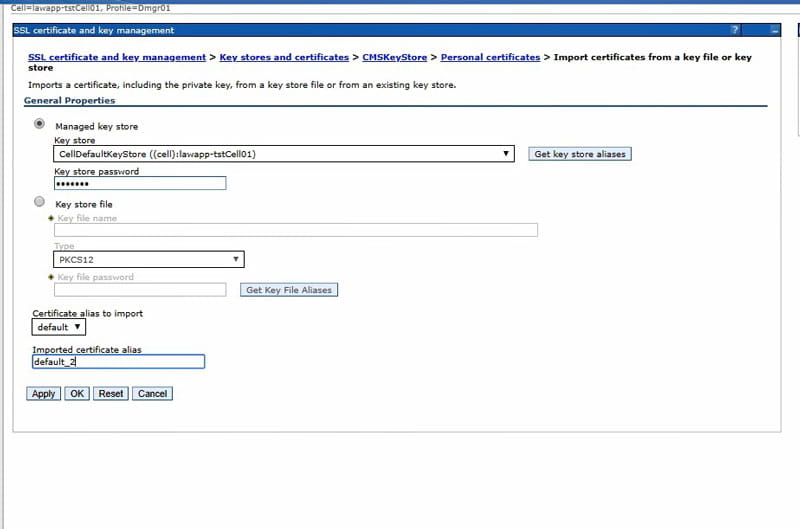The height and width of the screenshot is (529, 800).
Task: Open the CMSKeyStore breadcrumb link
Action: coord(394,57)
